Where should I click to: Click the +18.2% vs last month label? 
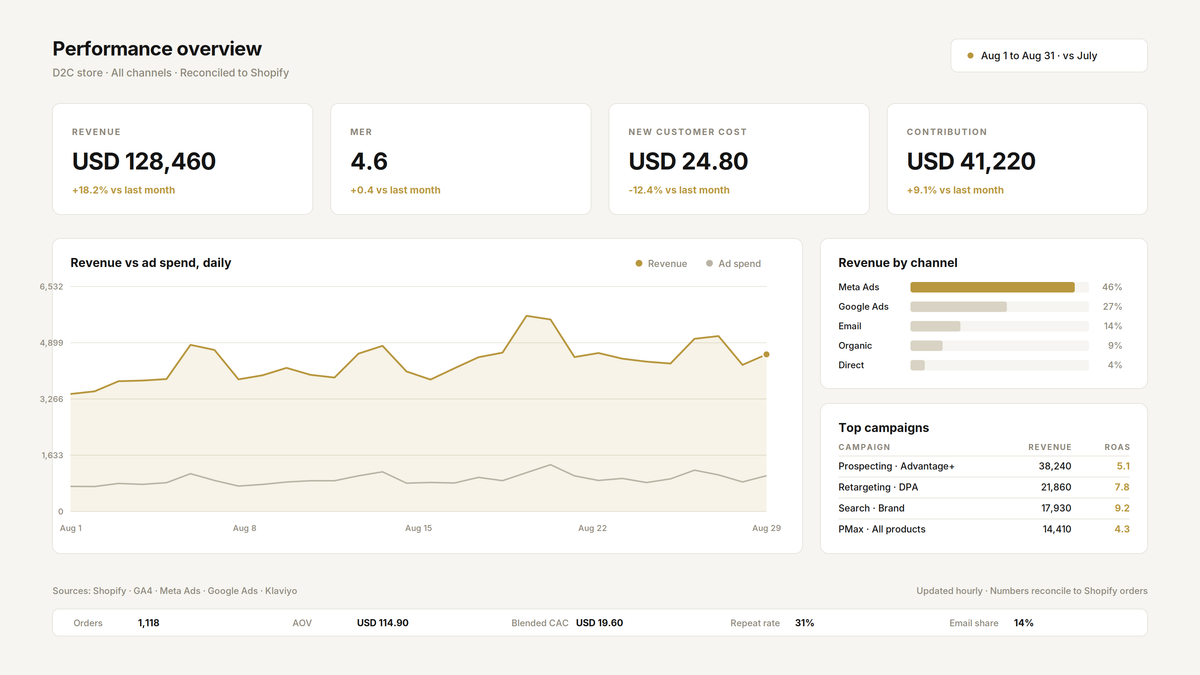123,190
